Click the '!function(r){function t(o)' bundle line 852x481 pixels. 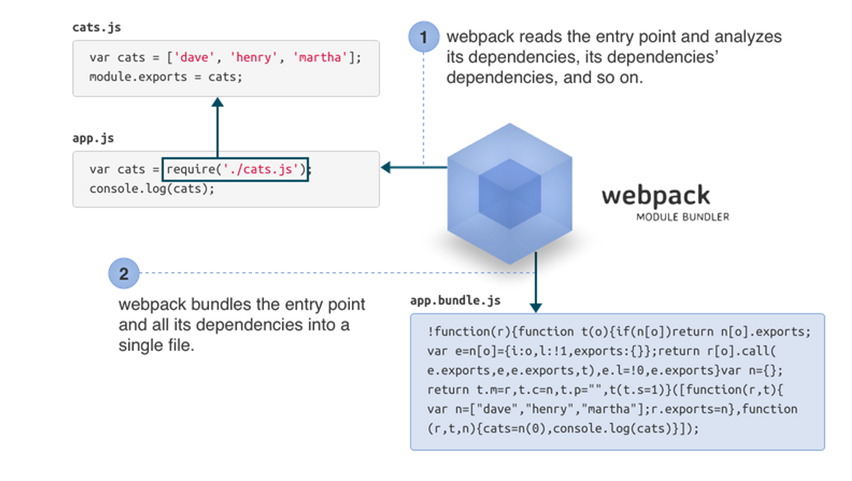pyautogui.click(x=619, y=332)
